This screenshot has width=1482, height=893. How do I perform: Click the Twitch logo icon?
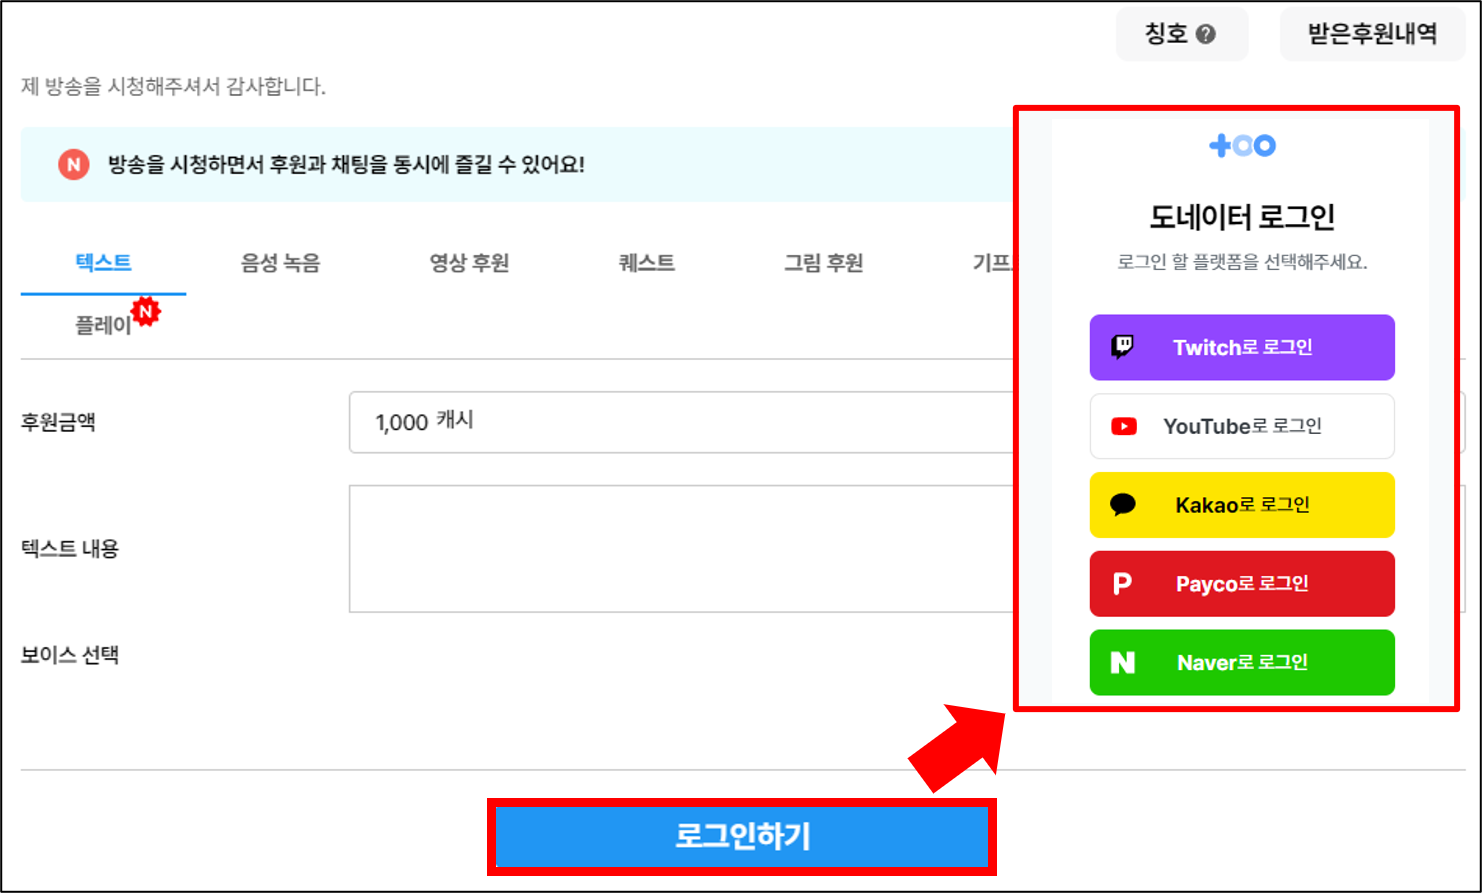[x=1123, y=347]
